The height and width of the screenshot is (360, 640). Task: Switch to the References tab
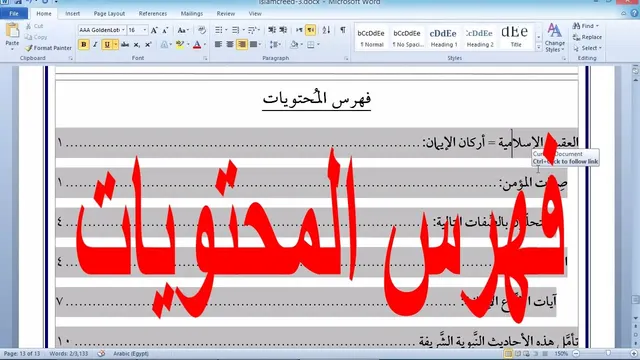coord(153,13)
